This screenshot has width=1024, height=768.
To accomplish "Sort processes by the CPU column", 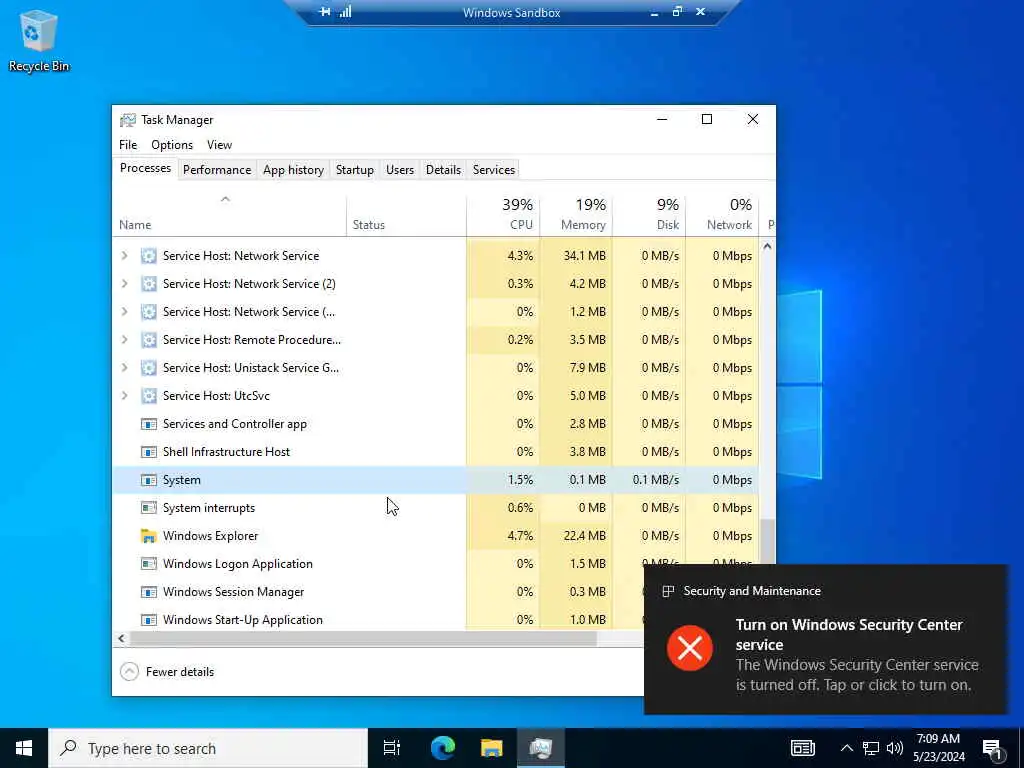I will point(503,214).
